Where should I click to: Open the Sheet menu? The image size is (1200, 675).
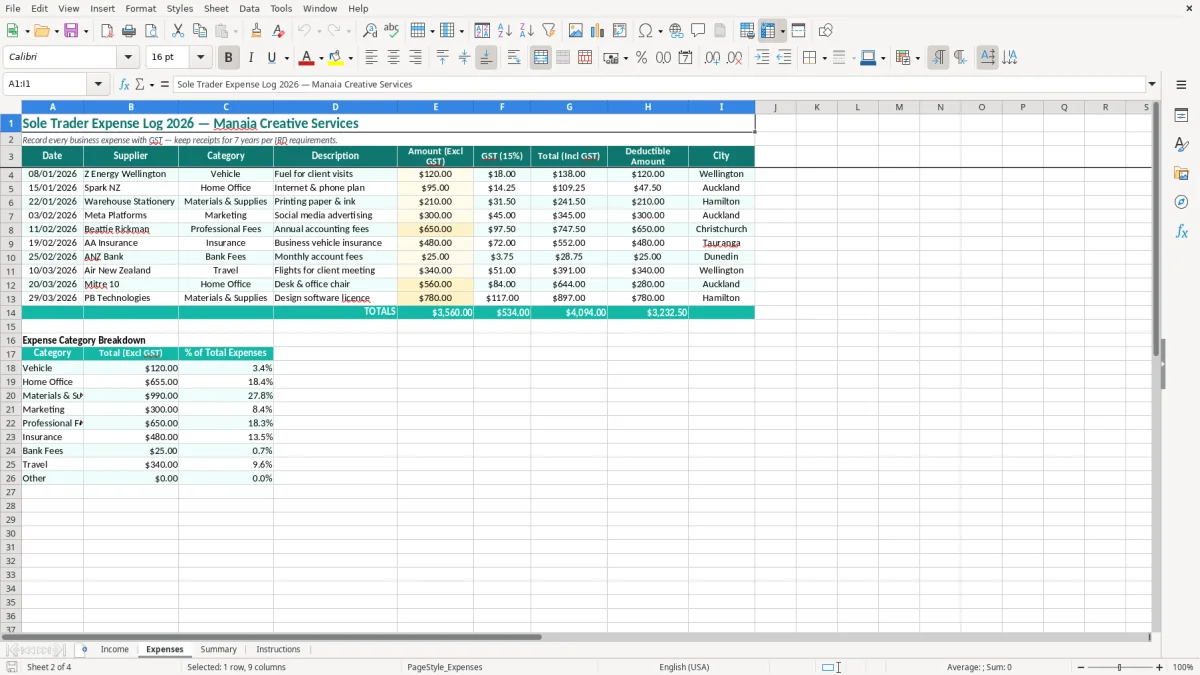pos(217,8)
